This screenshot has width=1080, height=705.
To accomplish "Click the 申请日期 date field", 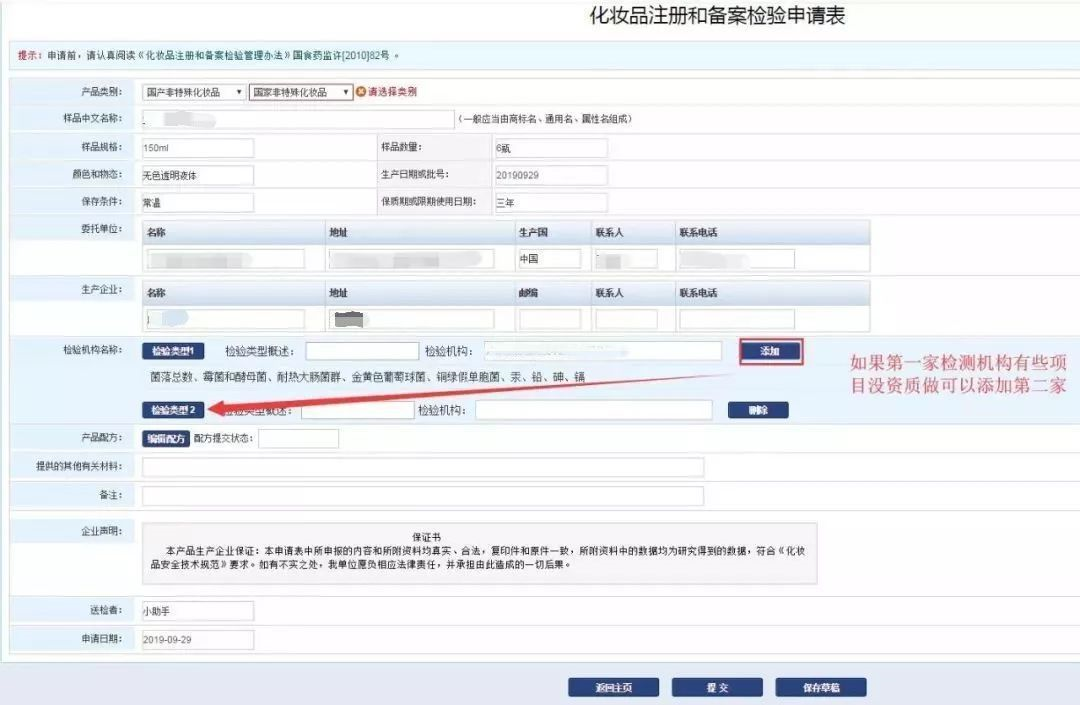I will tap(197, 640).
